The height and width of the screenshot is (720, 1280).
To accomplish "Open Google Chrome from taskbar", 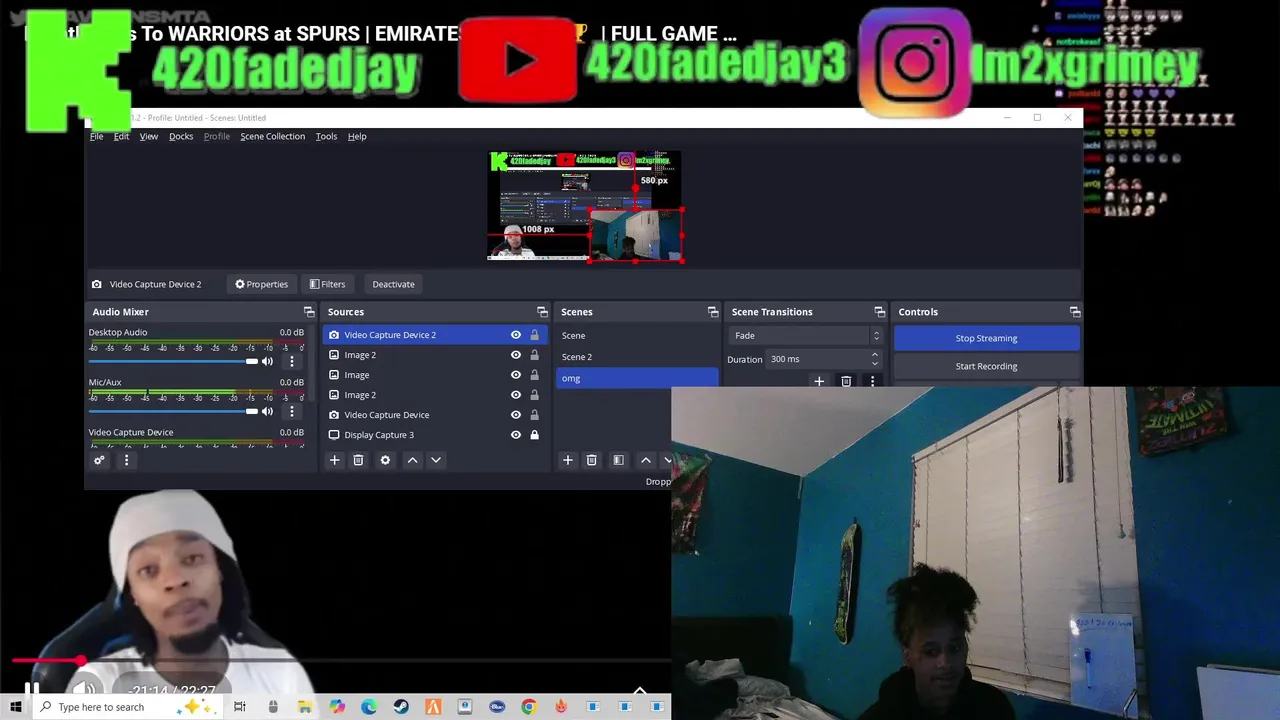I will pos(529,707).
